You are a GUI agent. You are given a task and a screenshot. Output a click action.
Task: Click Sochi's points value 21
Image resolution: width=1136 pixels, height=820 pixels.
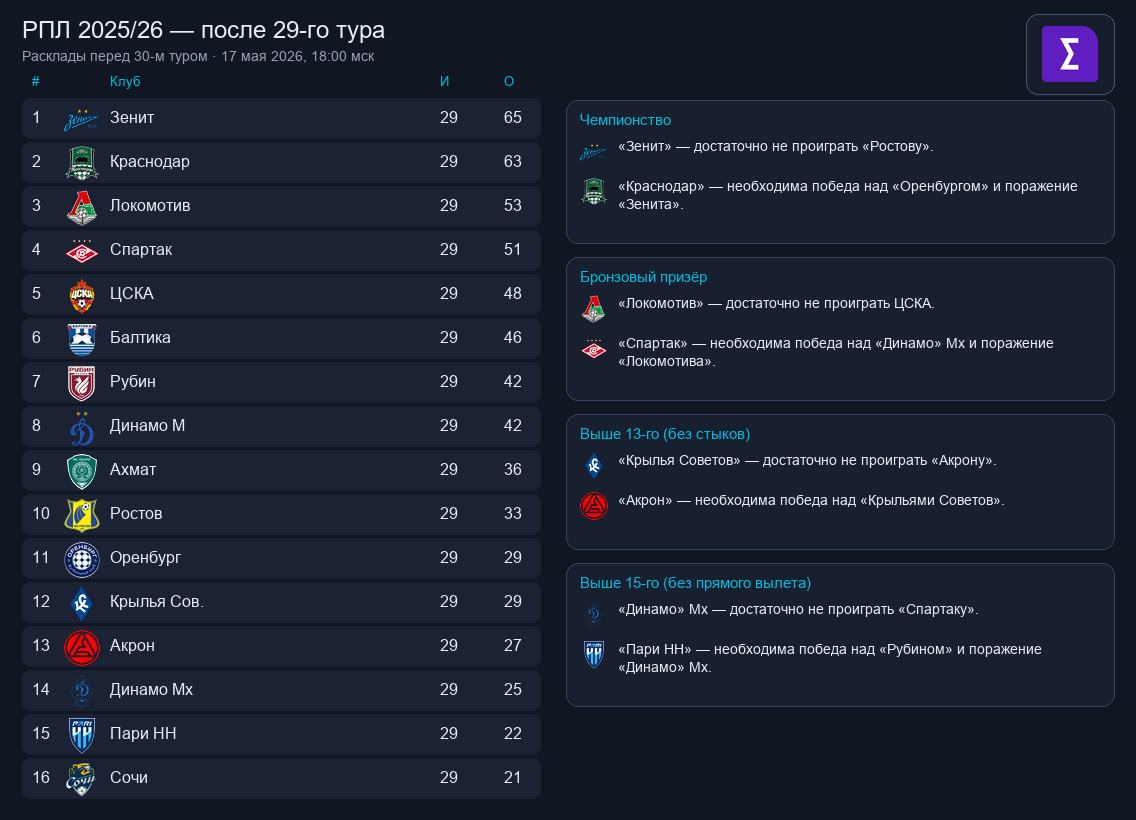coord(512,778)
